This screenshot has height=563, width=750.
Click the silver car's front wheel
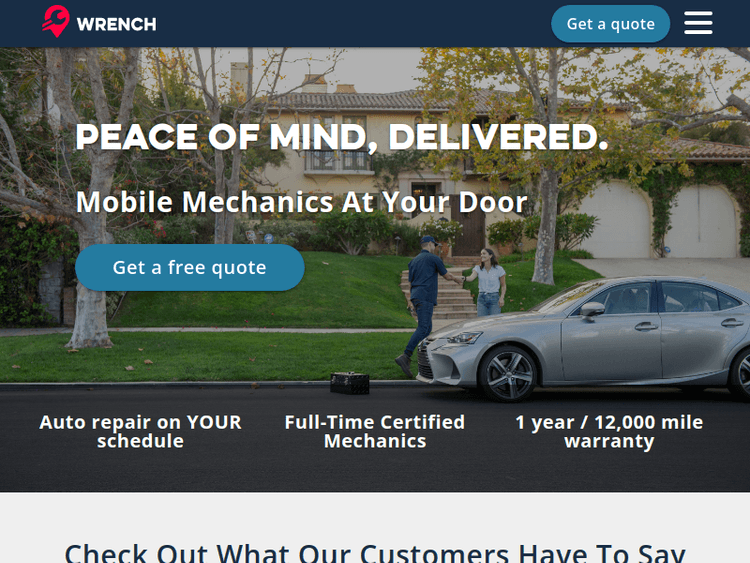pyautogui.click(x=508, y=373)
